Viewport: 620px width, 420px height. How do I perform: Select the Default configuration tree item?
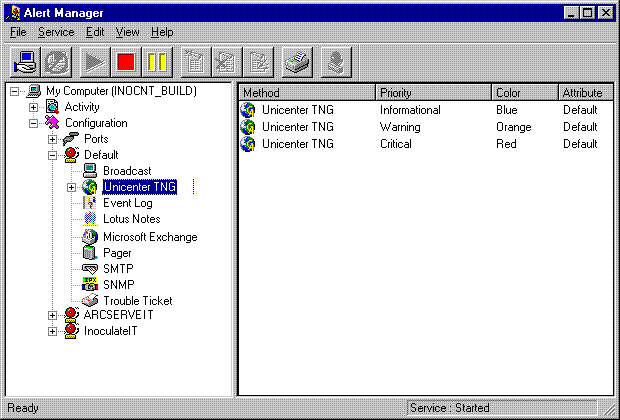click(x=101, y=155)
